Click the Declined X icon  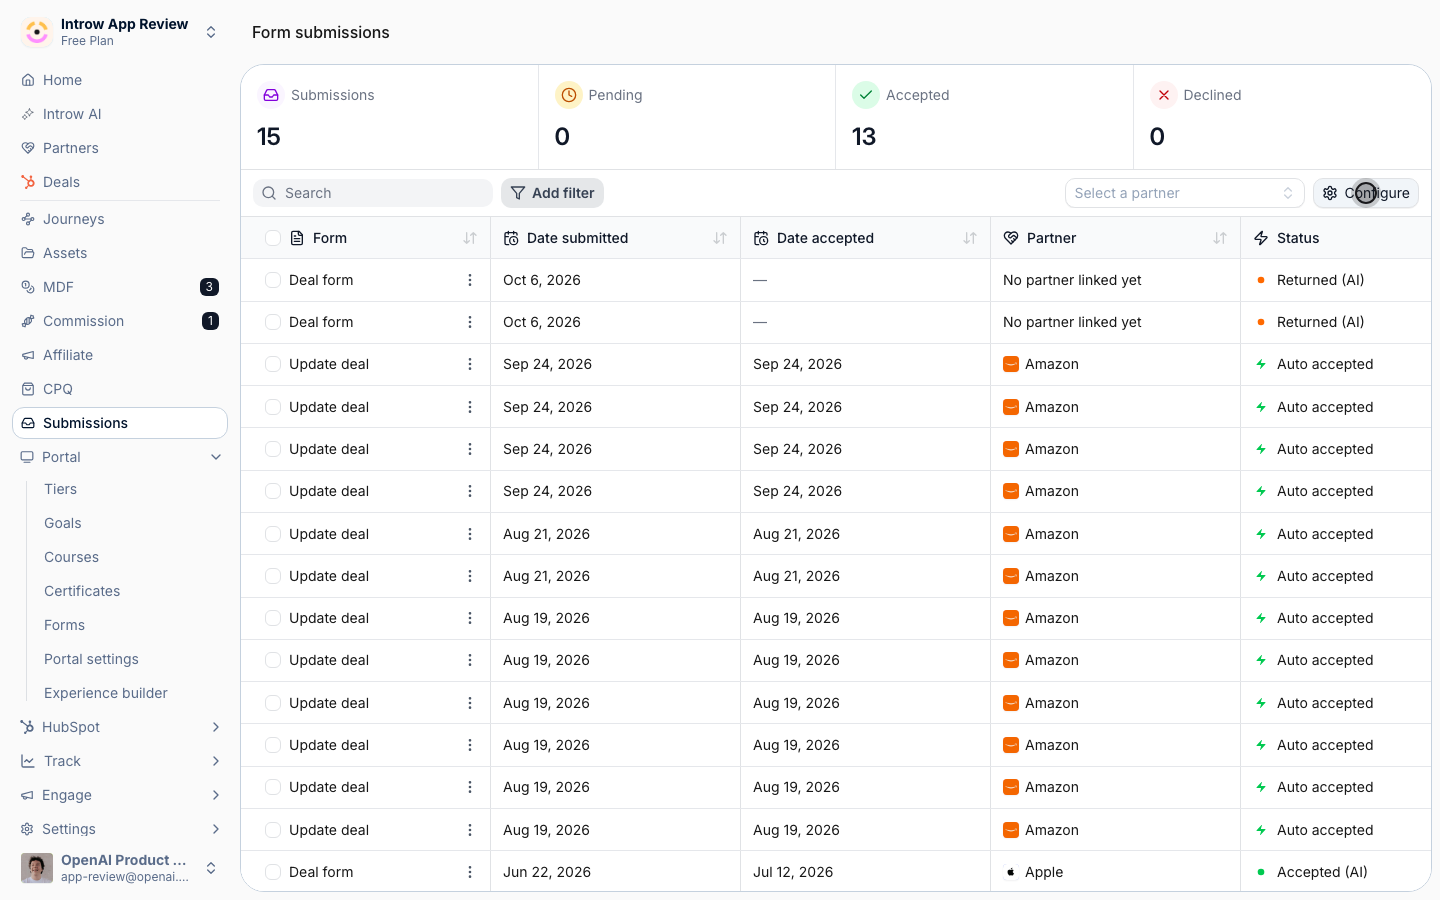[1163, 95]
